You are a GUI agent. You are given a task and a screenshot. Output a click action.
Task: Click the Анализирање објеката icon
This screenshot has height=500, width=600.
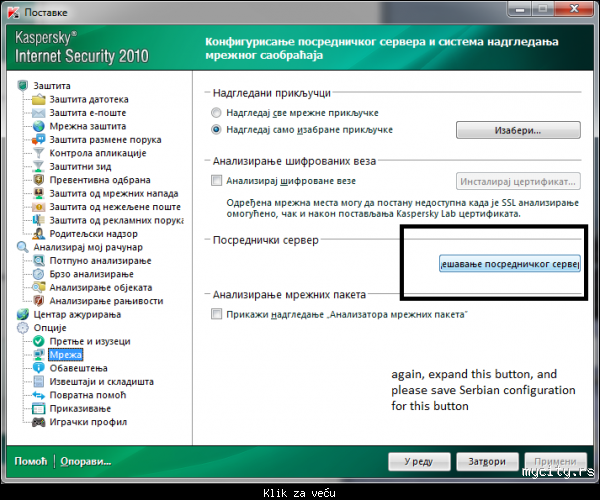39,288
